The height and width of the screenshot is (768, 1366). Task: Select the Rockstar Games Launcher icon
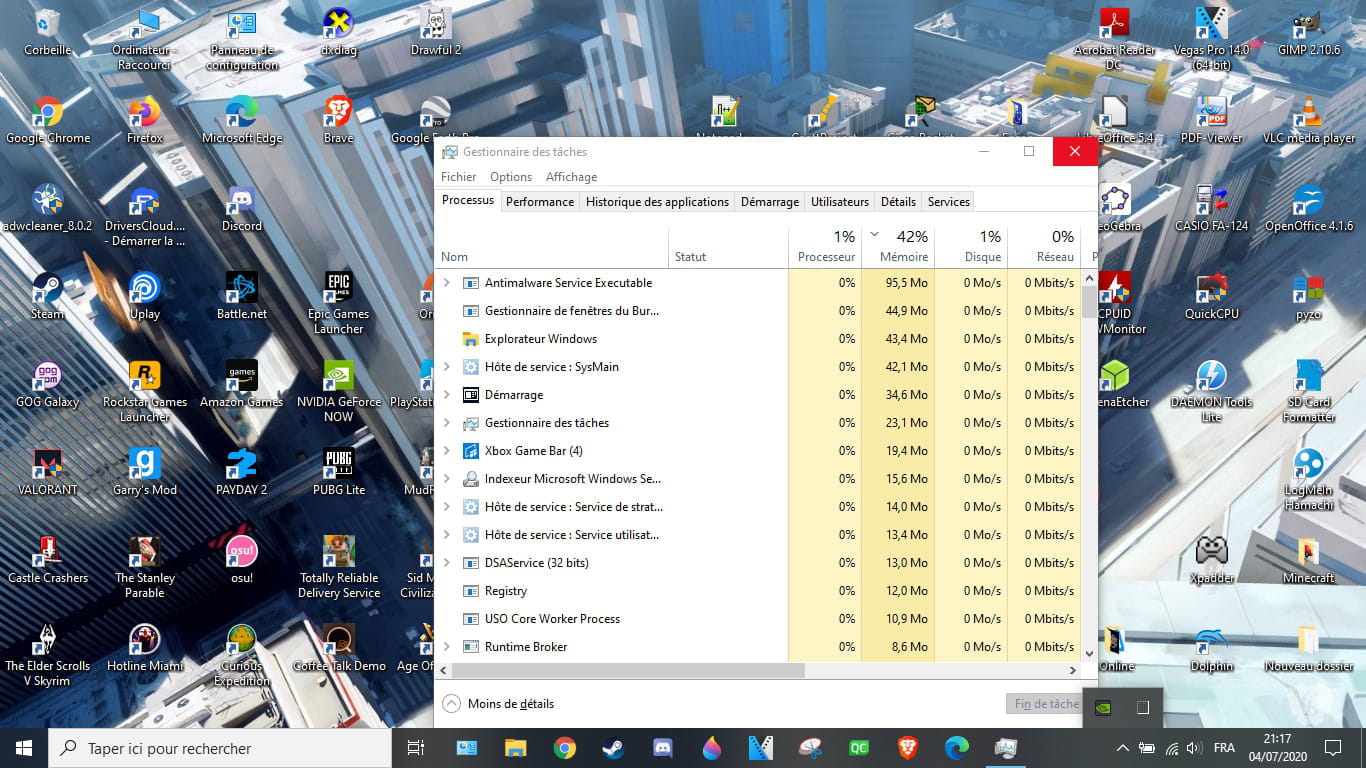point(145,392)
